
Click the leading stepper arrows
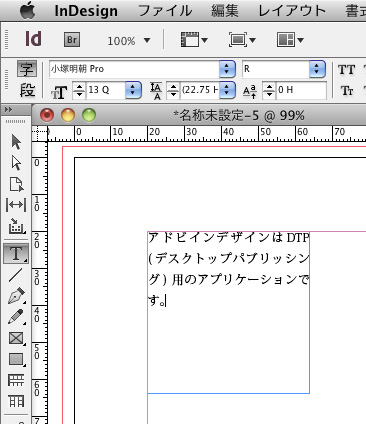173,90
